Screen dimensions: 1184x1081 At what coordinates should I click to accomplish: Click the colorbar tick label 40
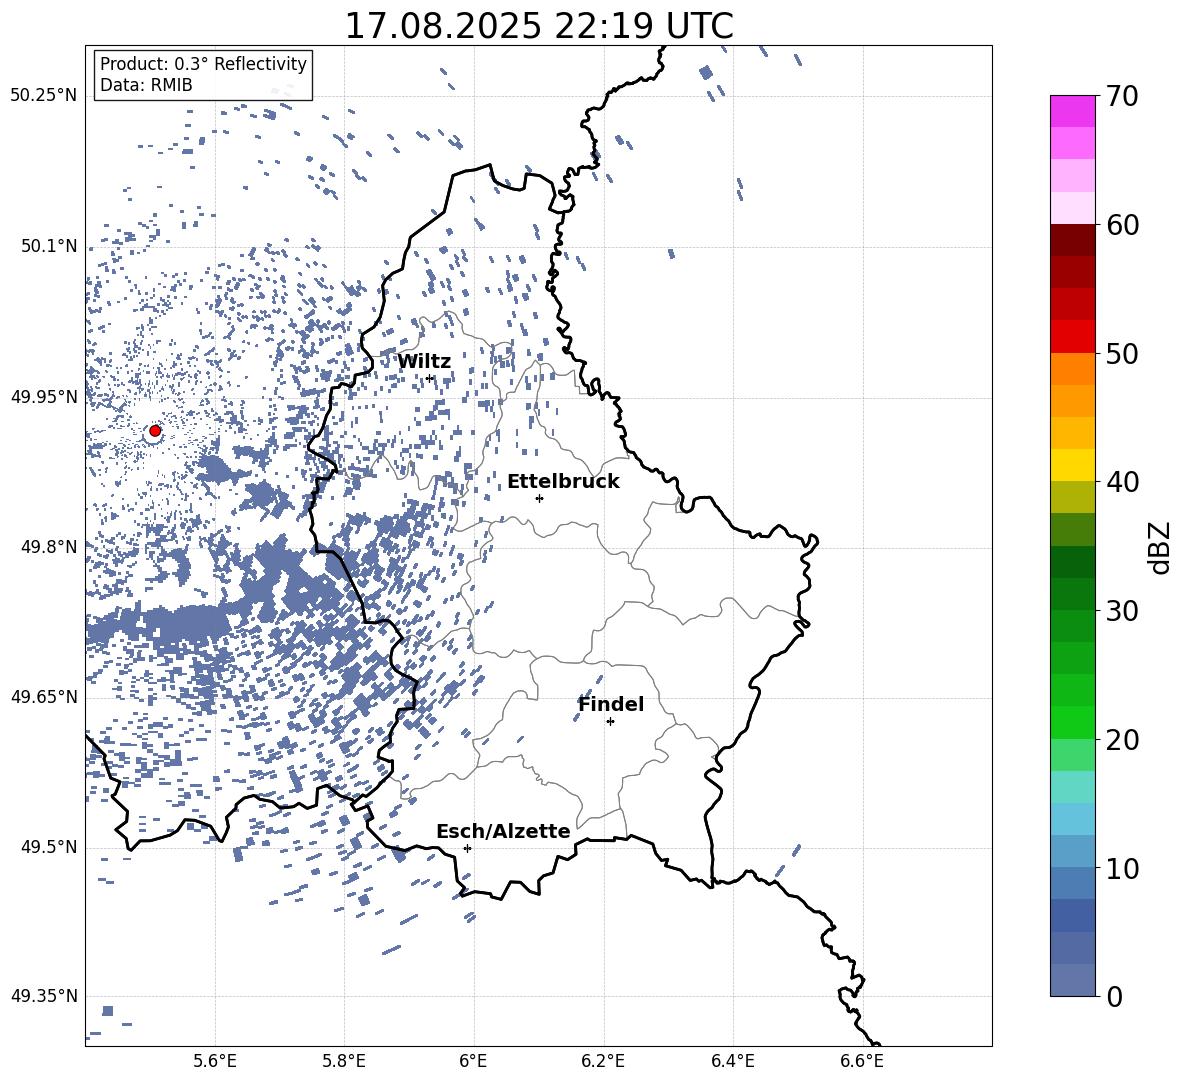click(1122, 482)
